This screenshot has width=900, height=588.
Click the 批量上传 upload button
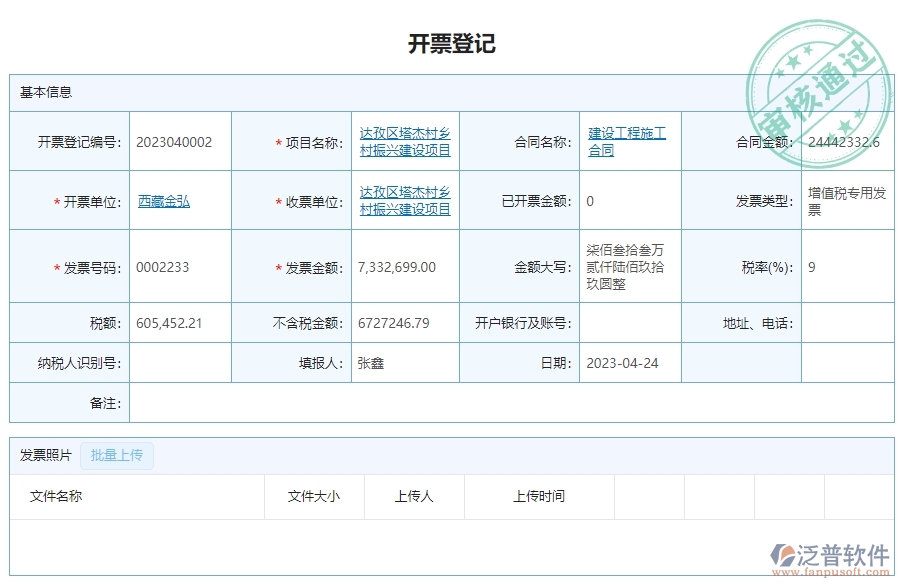(117, 455)
